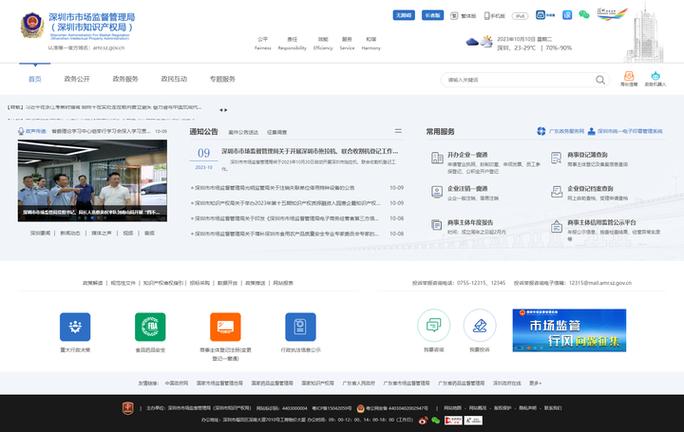This screenshot has width=684, height=432.
Task: Open the 政务公开 navigation menu
Action: [77, 78]
